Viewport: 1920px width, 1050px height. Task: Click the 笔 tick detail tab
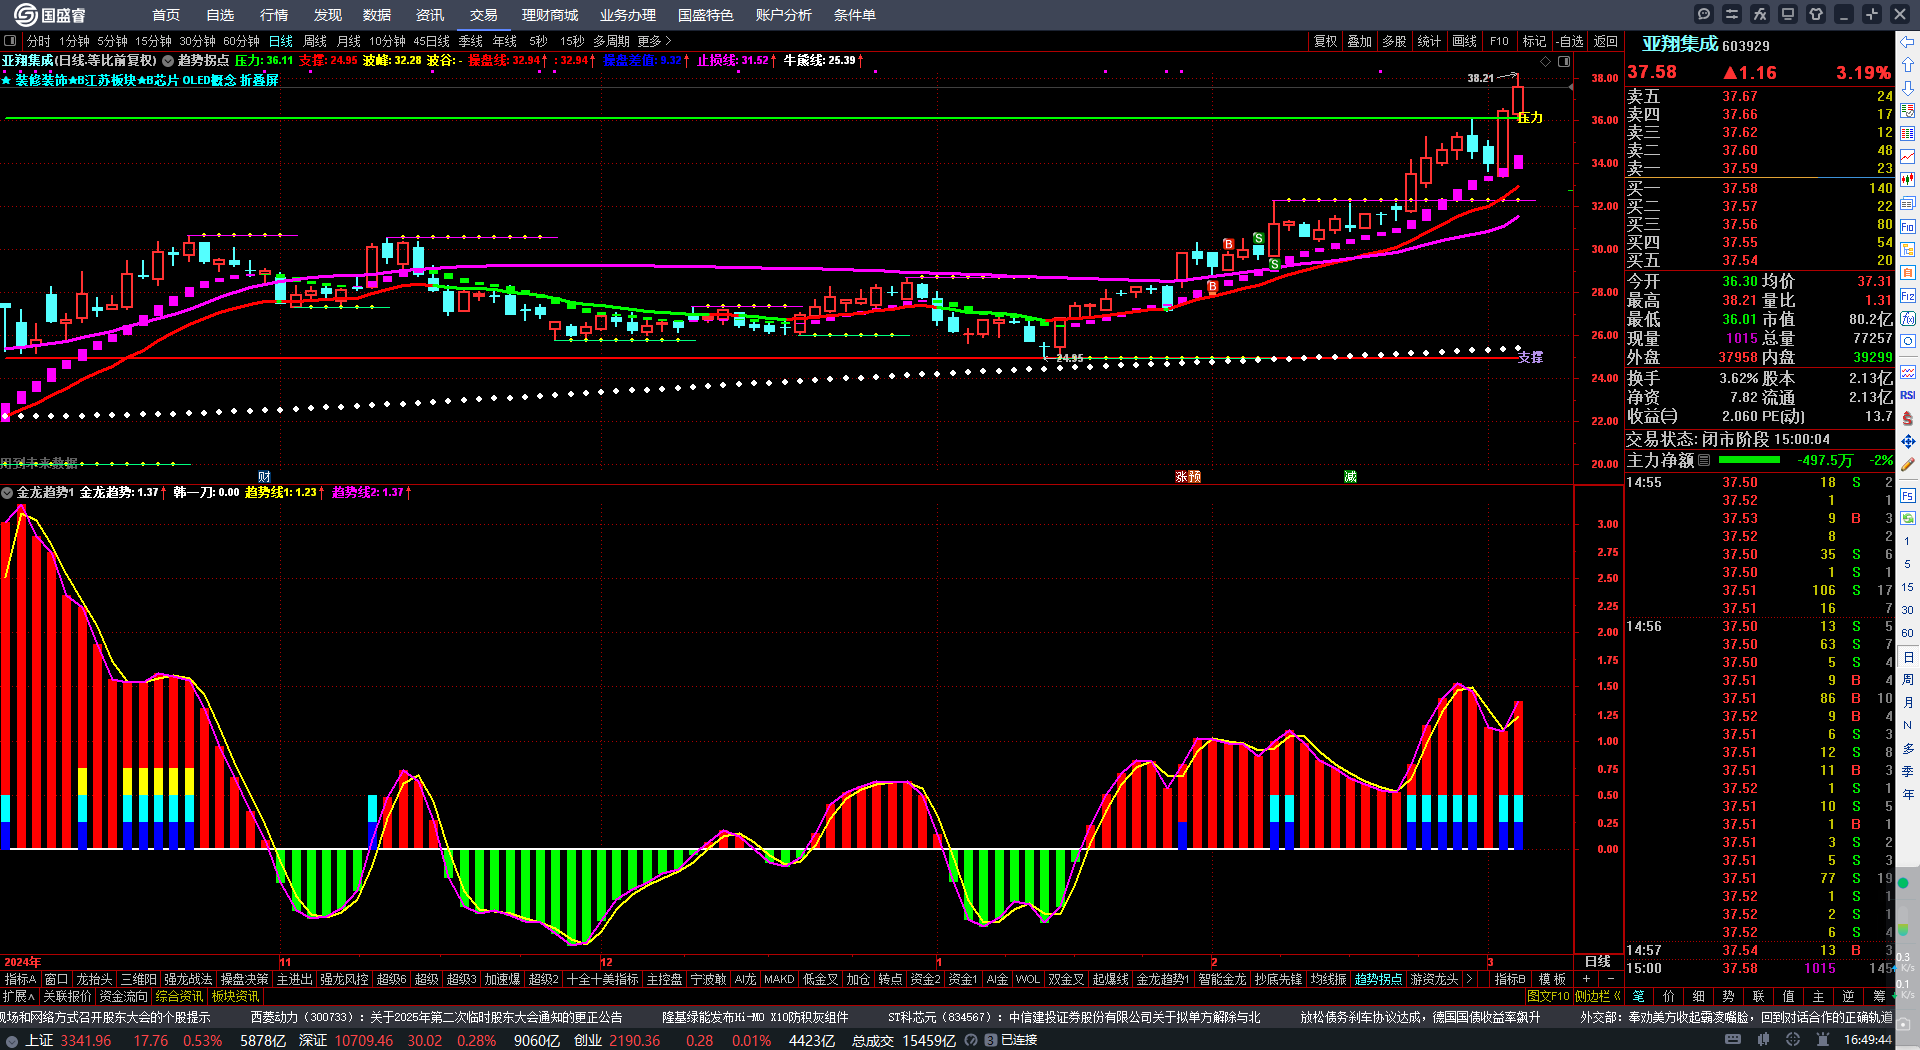pos(1639,996)
